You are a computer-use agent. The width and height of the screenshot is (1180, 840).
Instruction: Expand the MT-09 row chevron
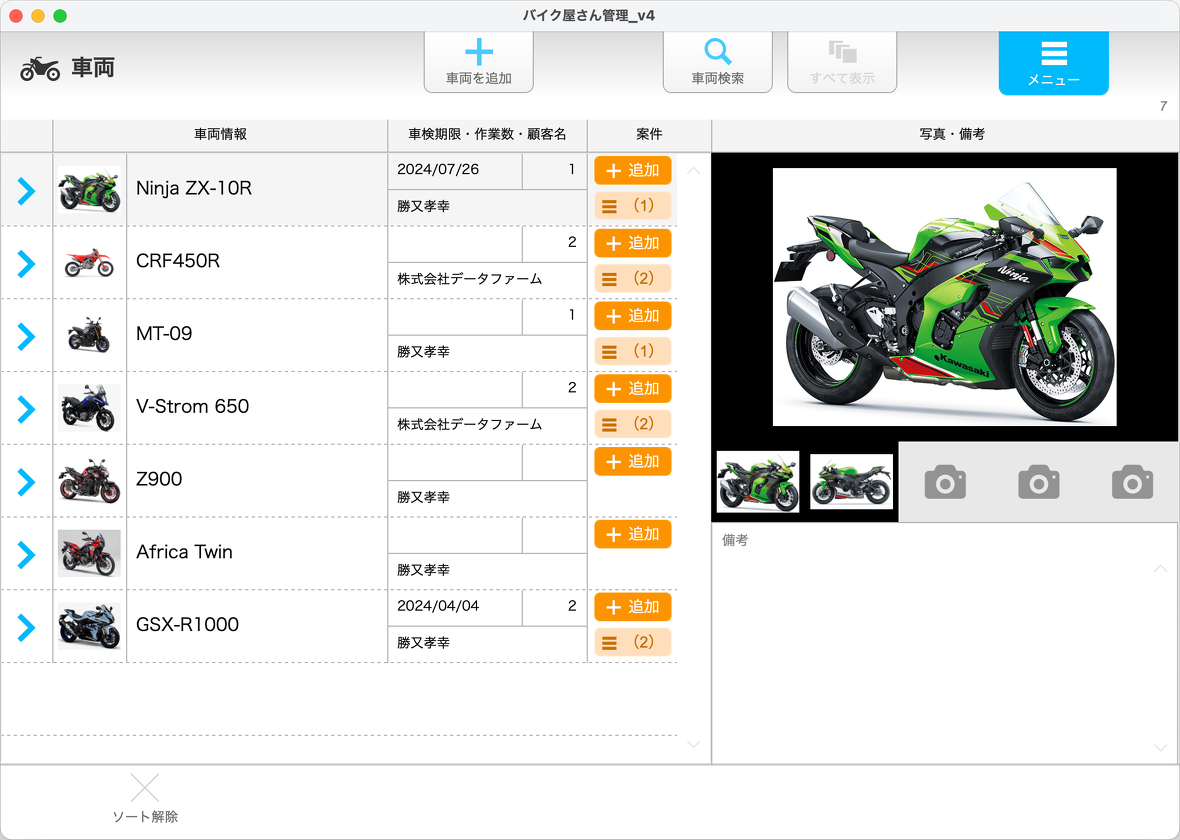[26, 336]
